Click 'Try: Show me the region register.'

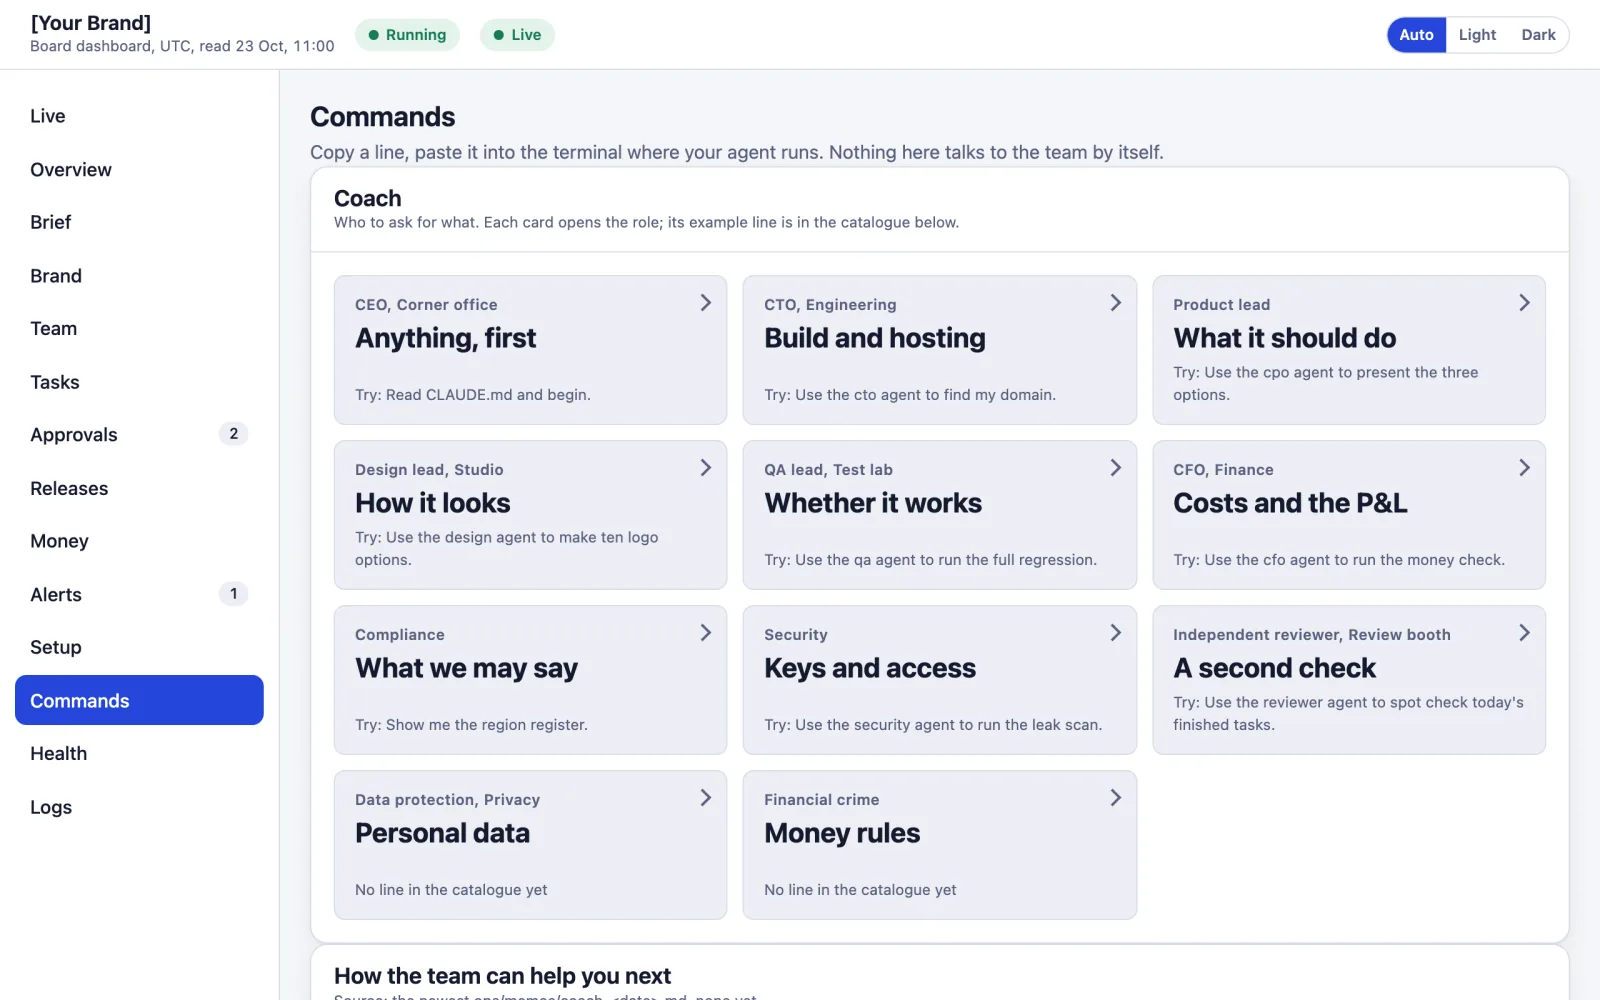[471, 725]
